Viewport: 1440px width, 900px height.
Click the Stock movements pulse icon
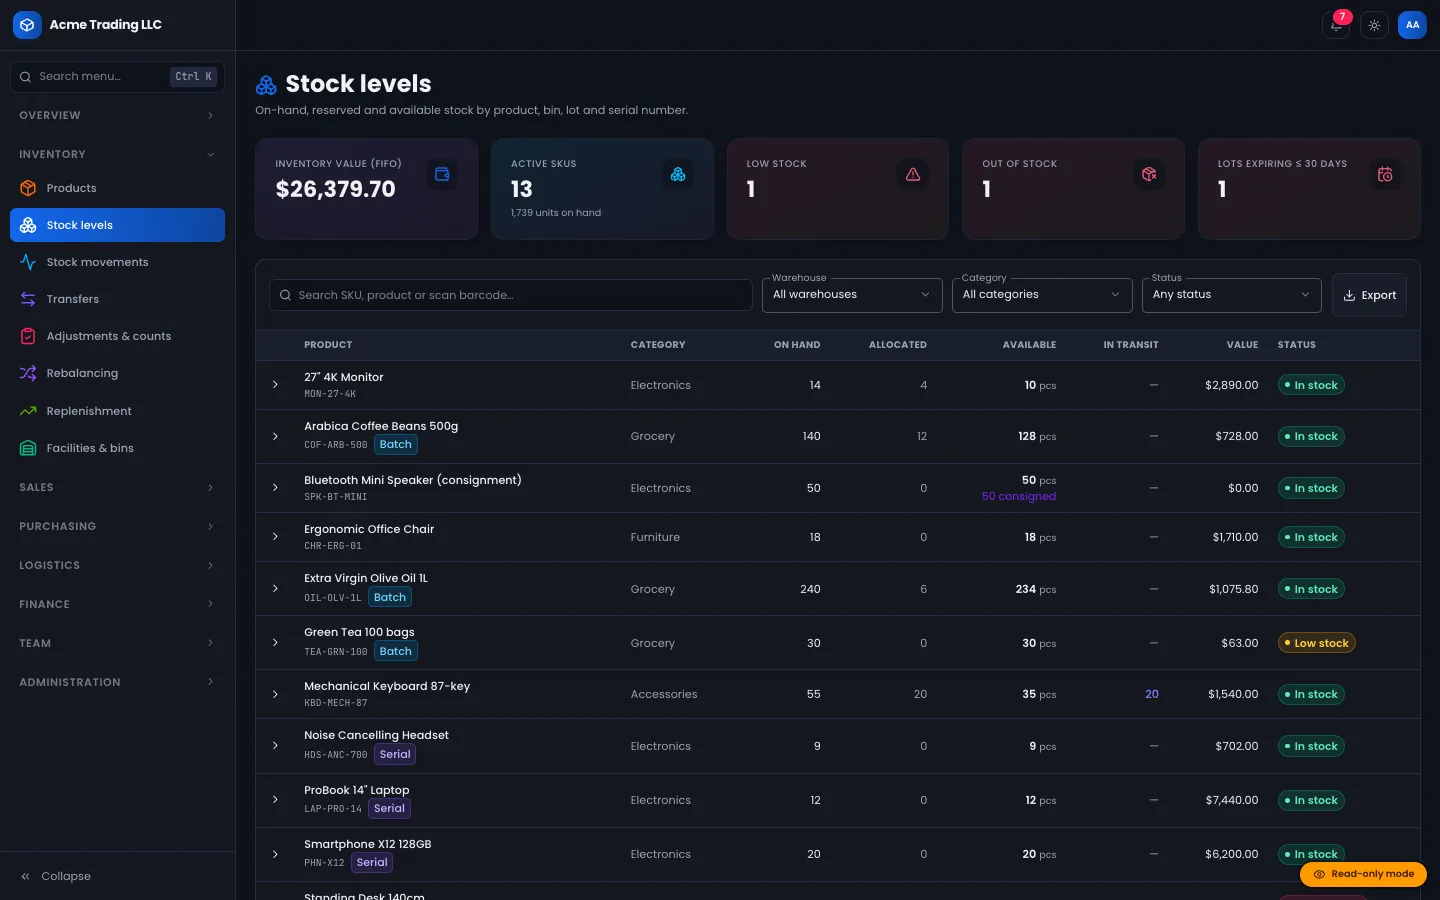[x=28, y=262]
